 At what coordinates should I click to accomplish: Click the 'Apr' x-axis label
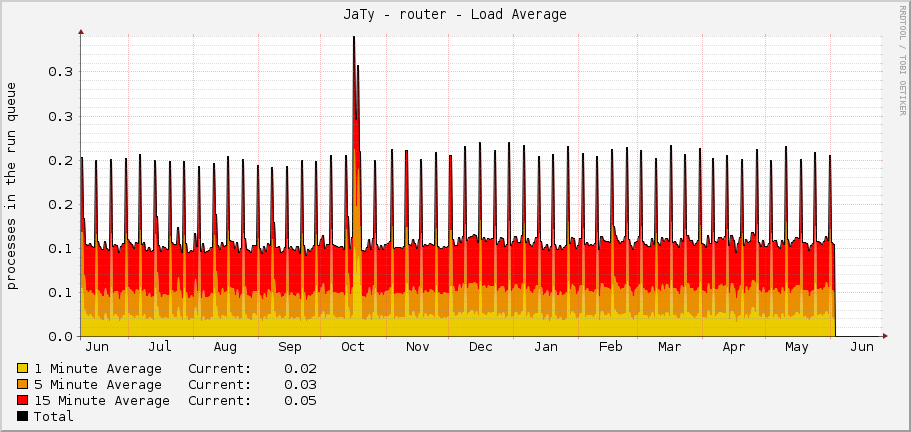[734, 347]
